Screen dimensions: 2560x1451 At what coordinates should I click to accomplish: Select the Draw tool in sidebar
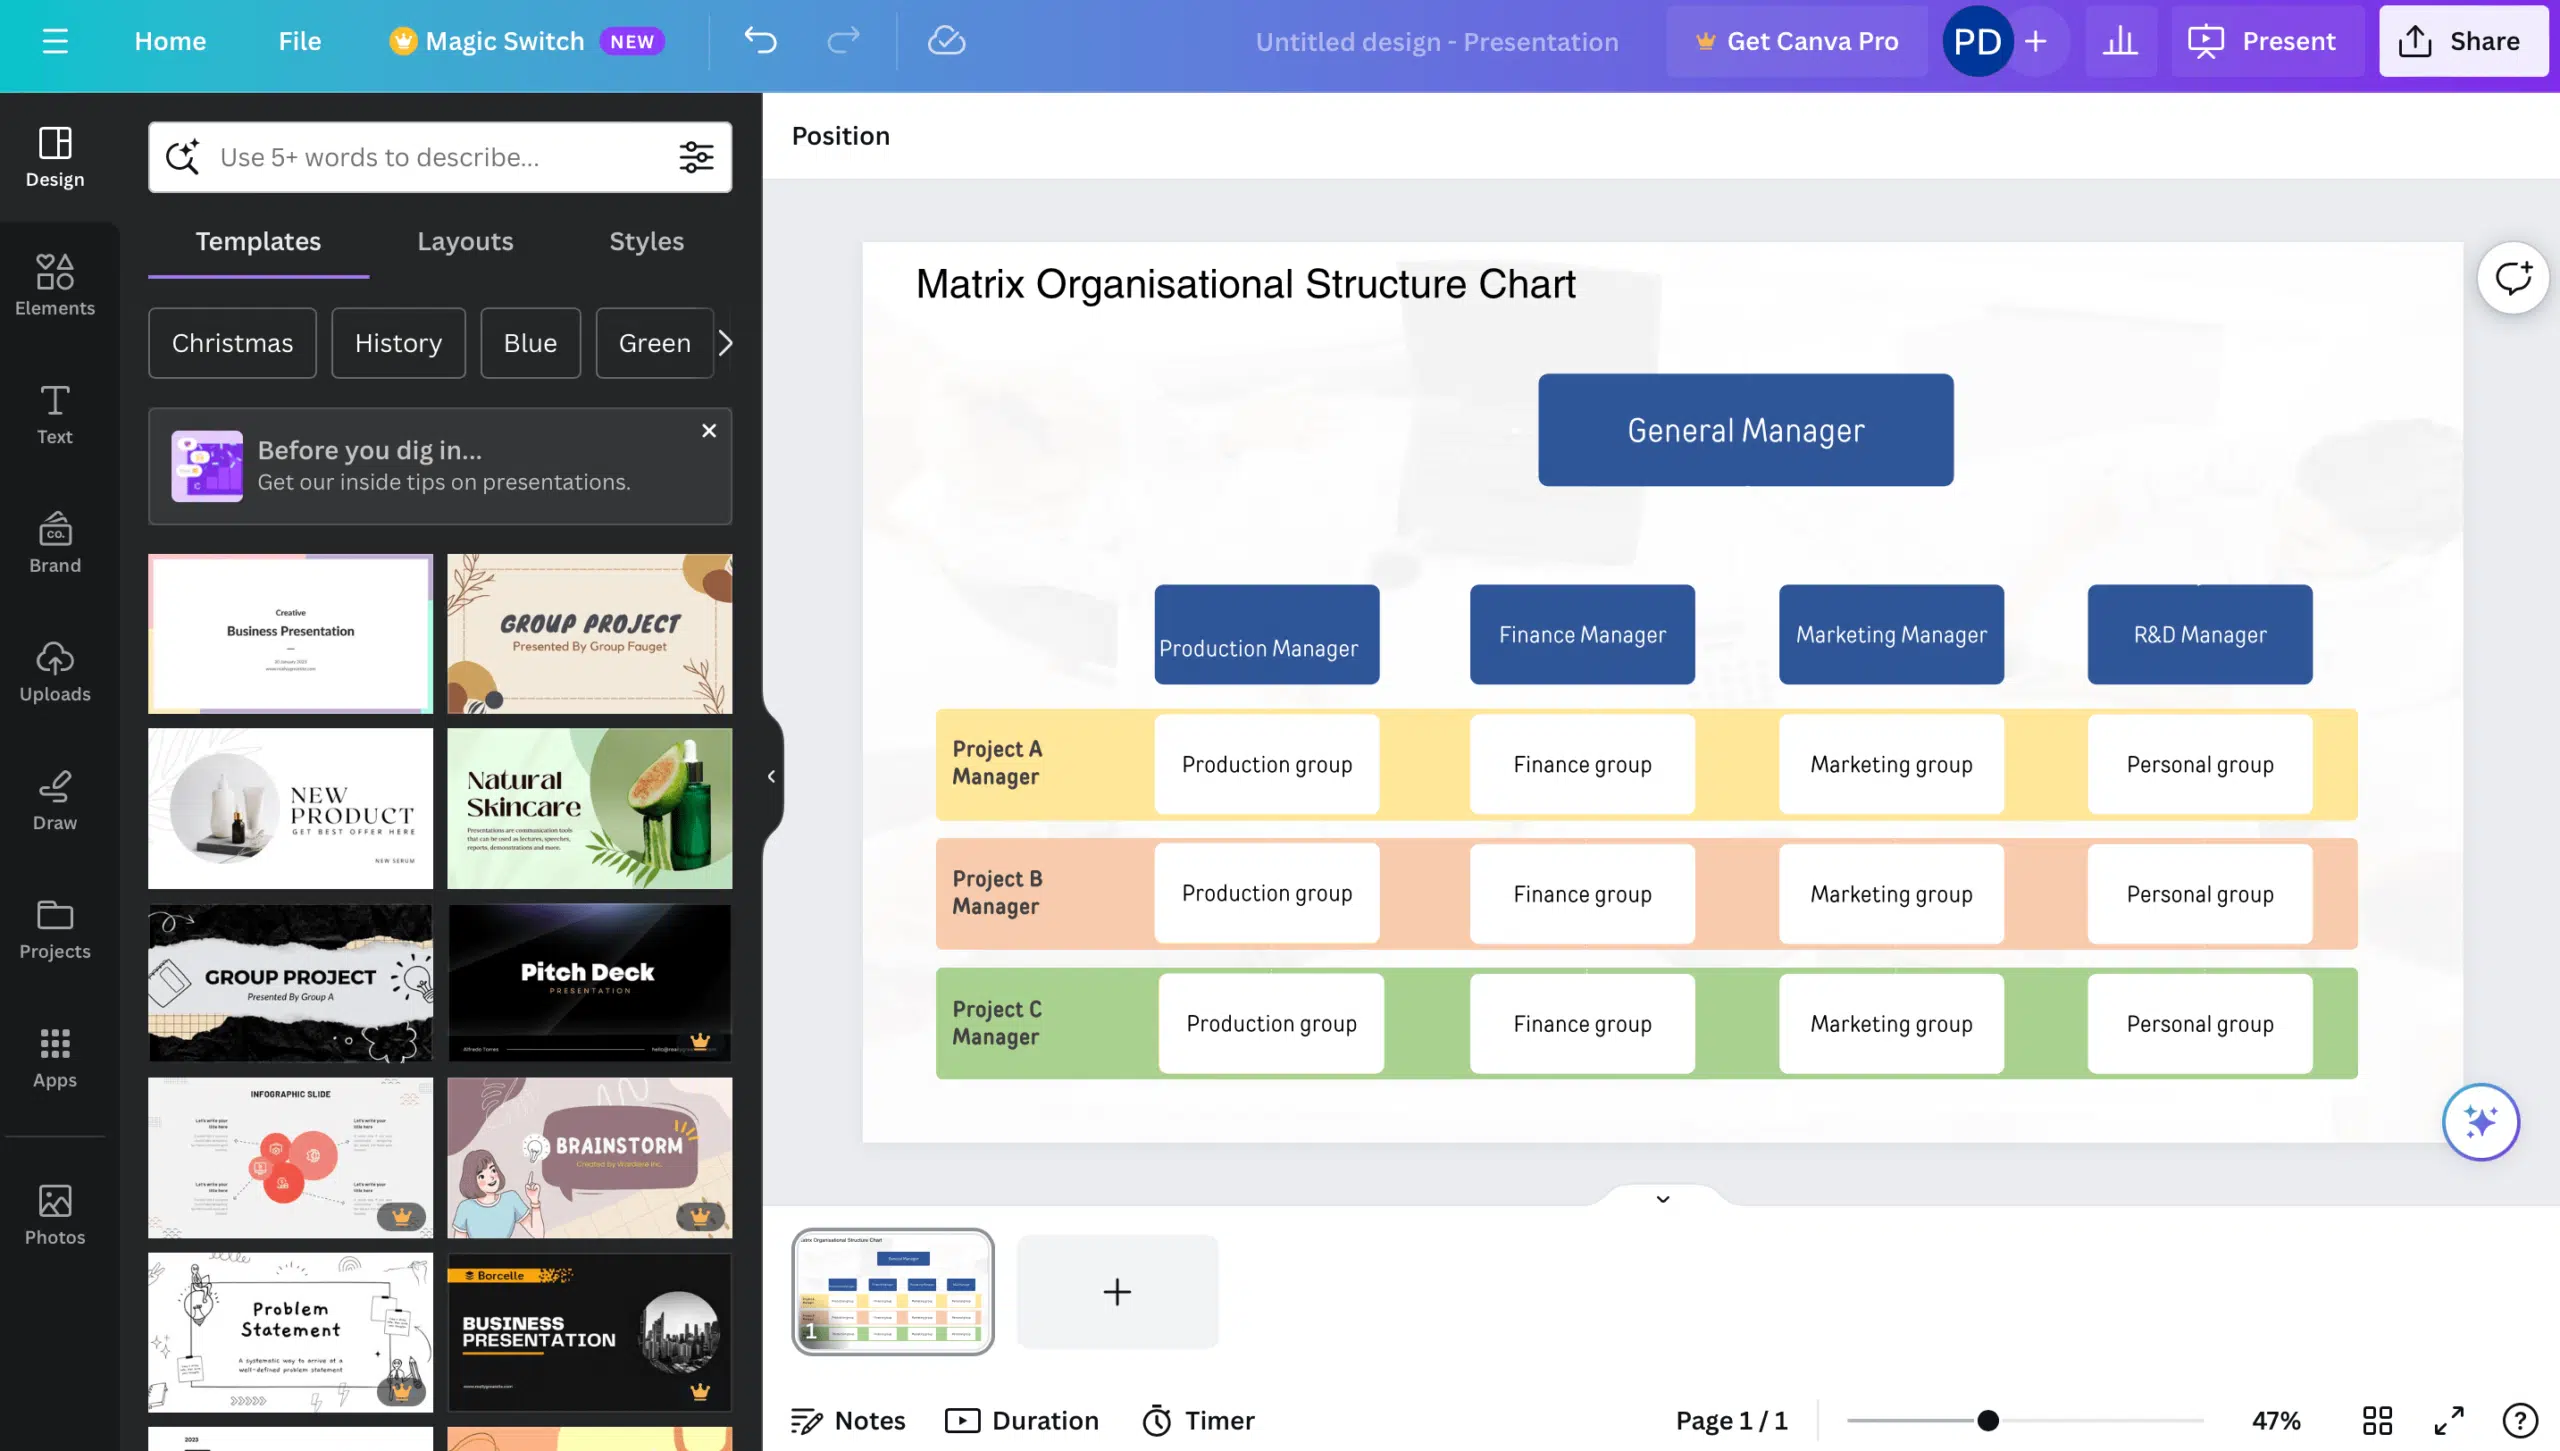[x=55, y=802]
